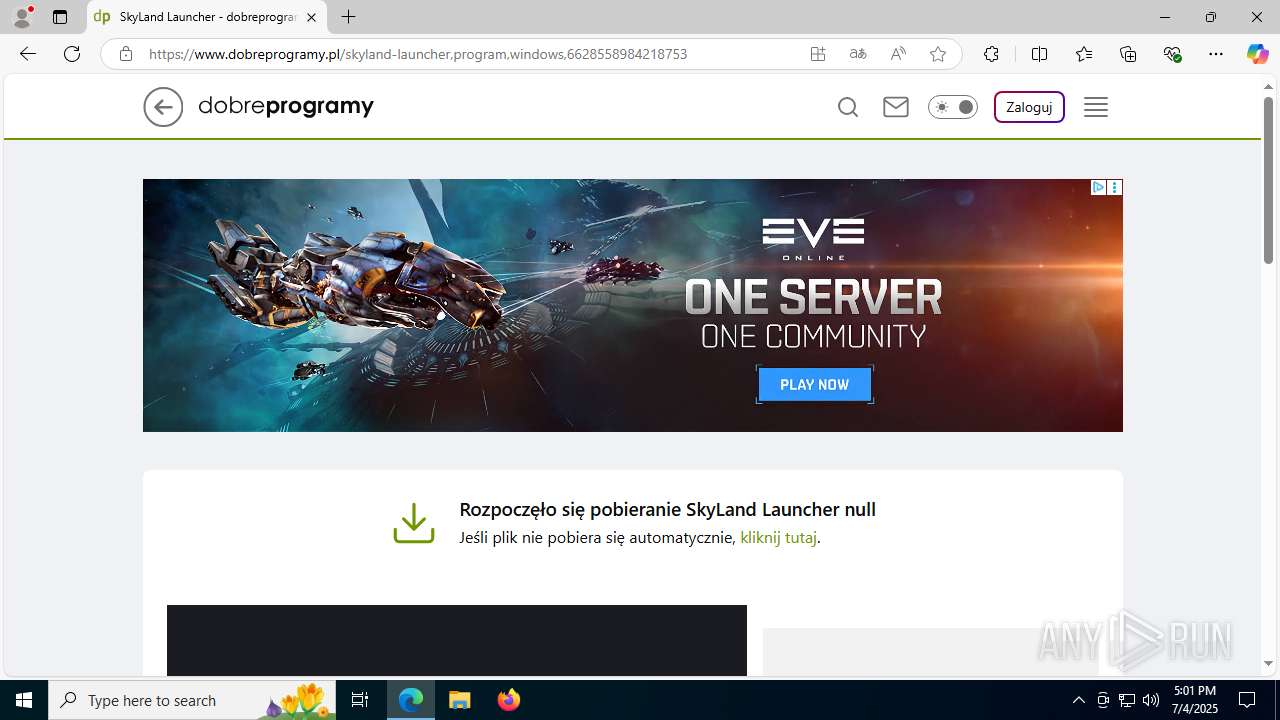Open browser Extensions puzzle icon
Screen dimensions: 1280x720
tap(991, 54)
